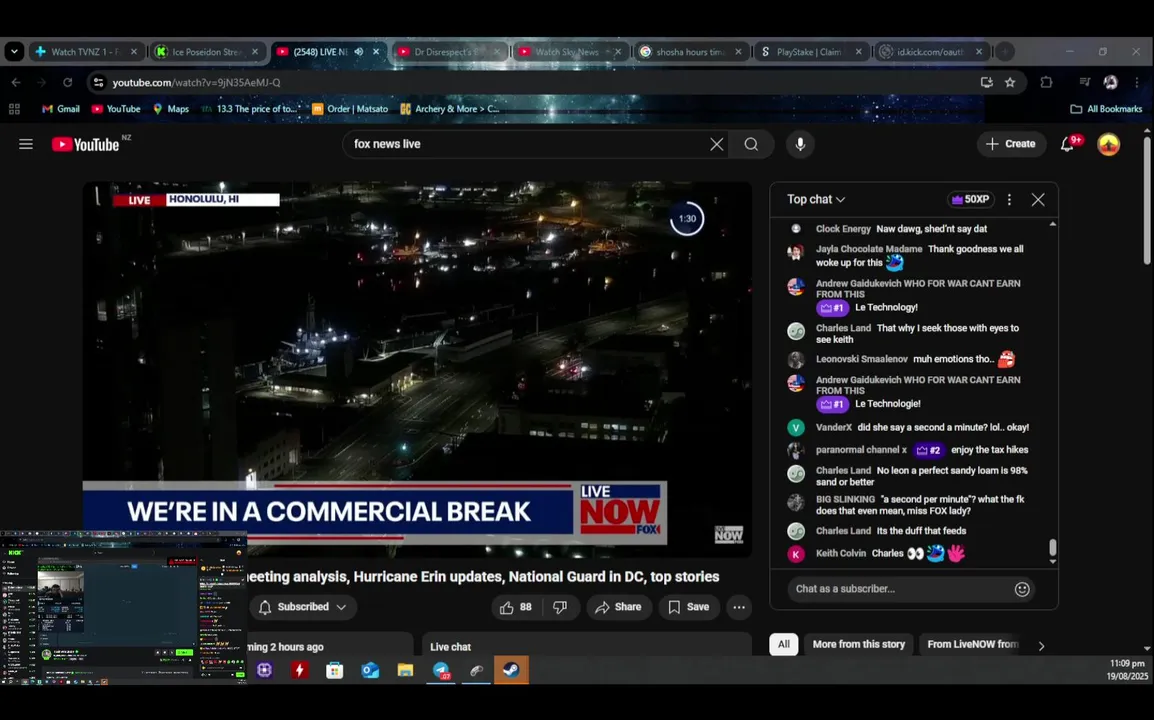Go back in browser history

pyautogui.click(x=16, y=82)
